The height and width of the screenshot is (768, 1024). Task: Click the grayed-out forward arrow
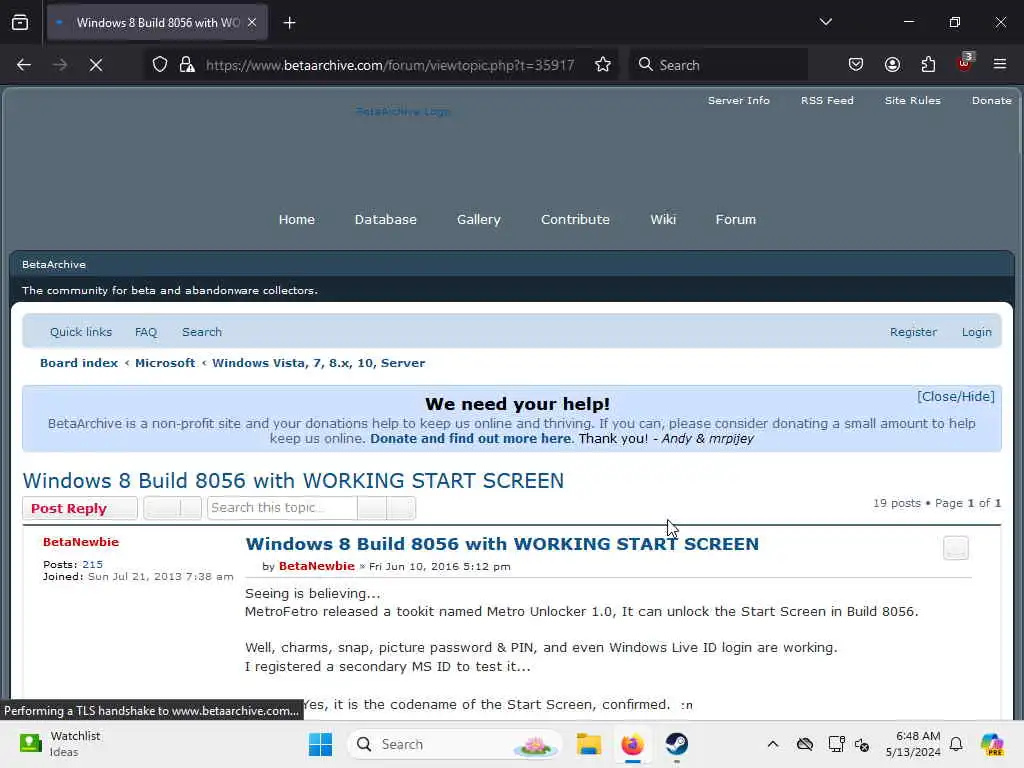[x=60, y=65]
